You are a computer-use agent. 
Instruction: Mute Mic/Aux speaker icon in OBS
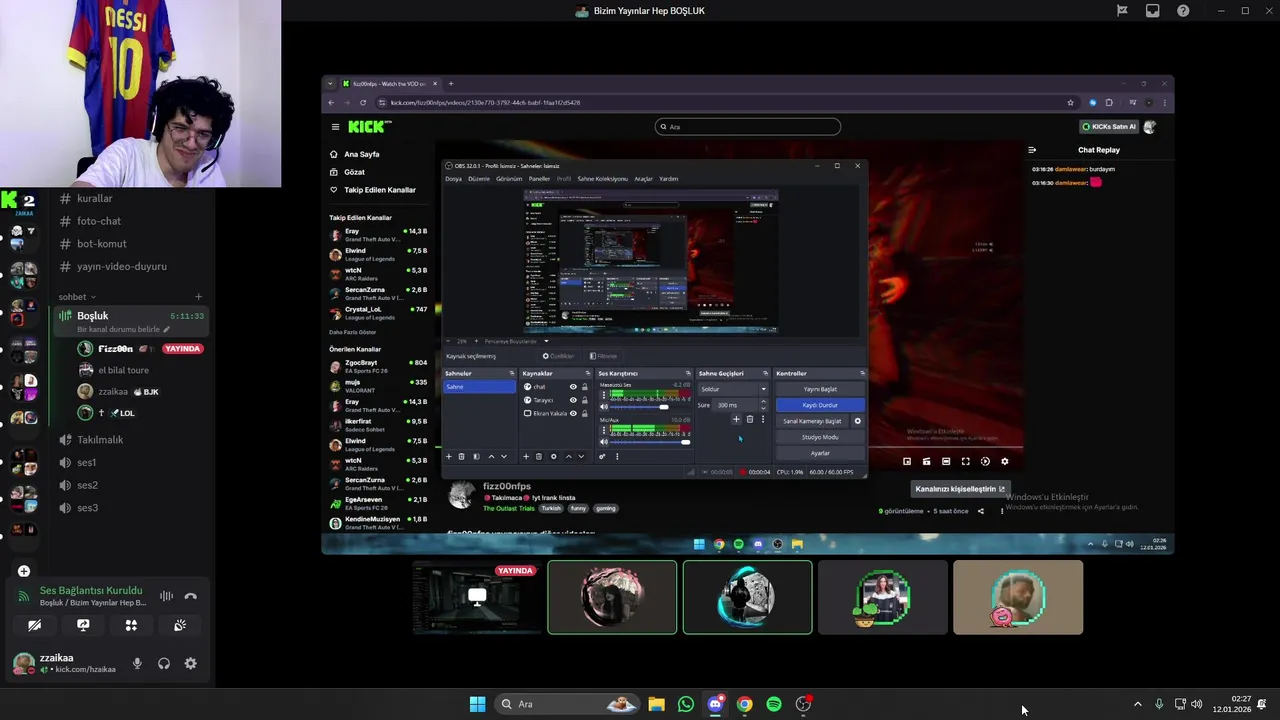[x=604, y=442]
